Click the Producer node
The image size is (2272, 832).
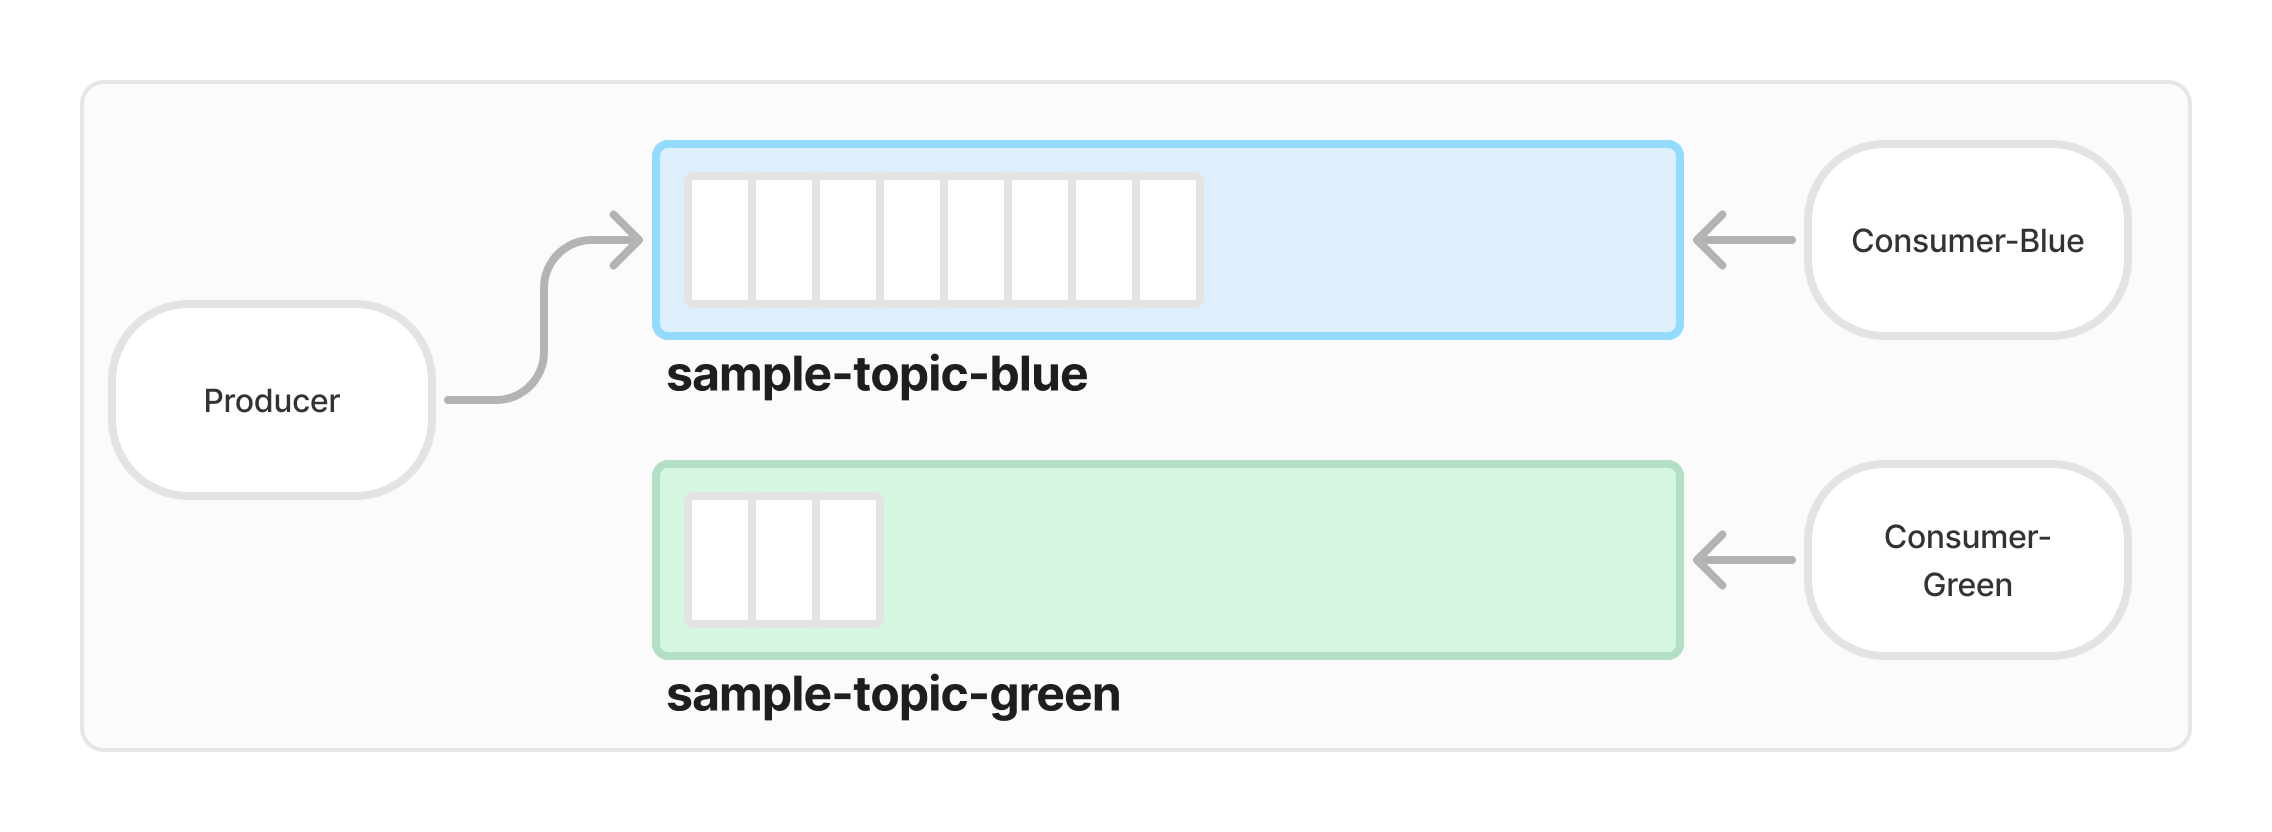271,400
